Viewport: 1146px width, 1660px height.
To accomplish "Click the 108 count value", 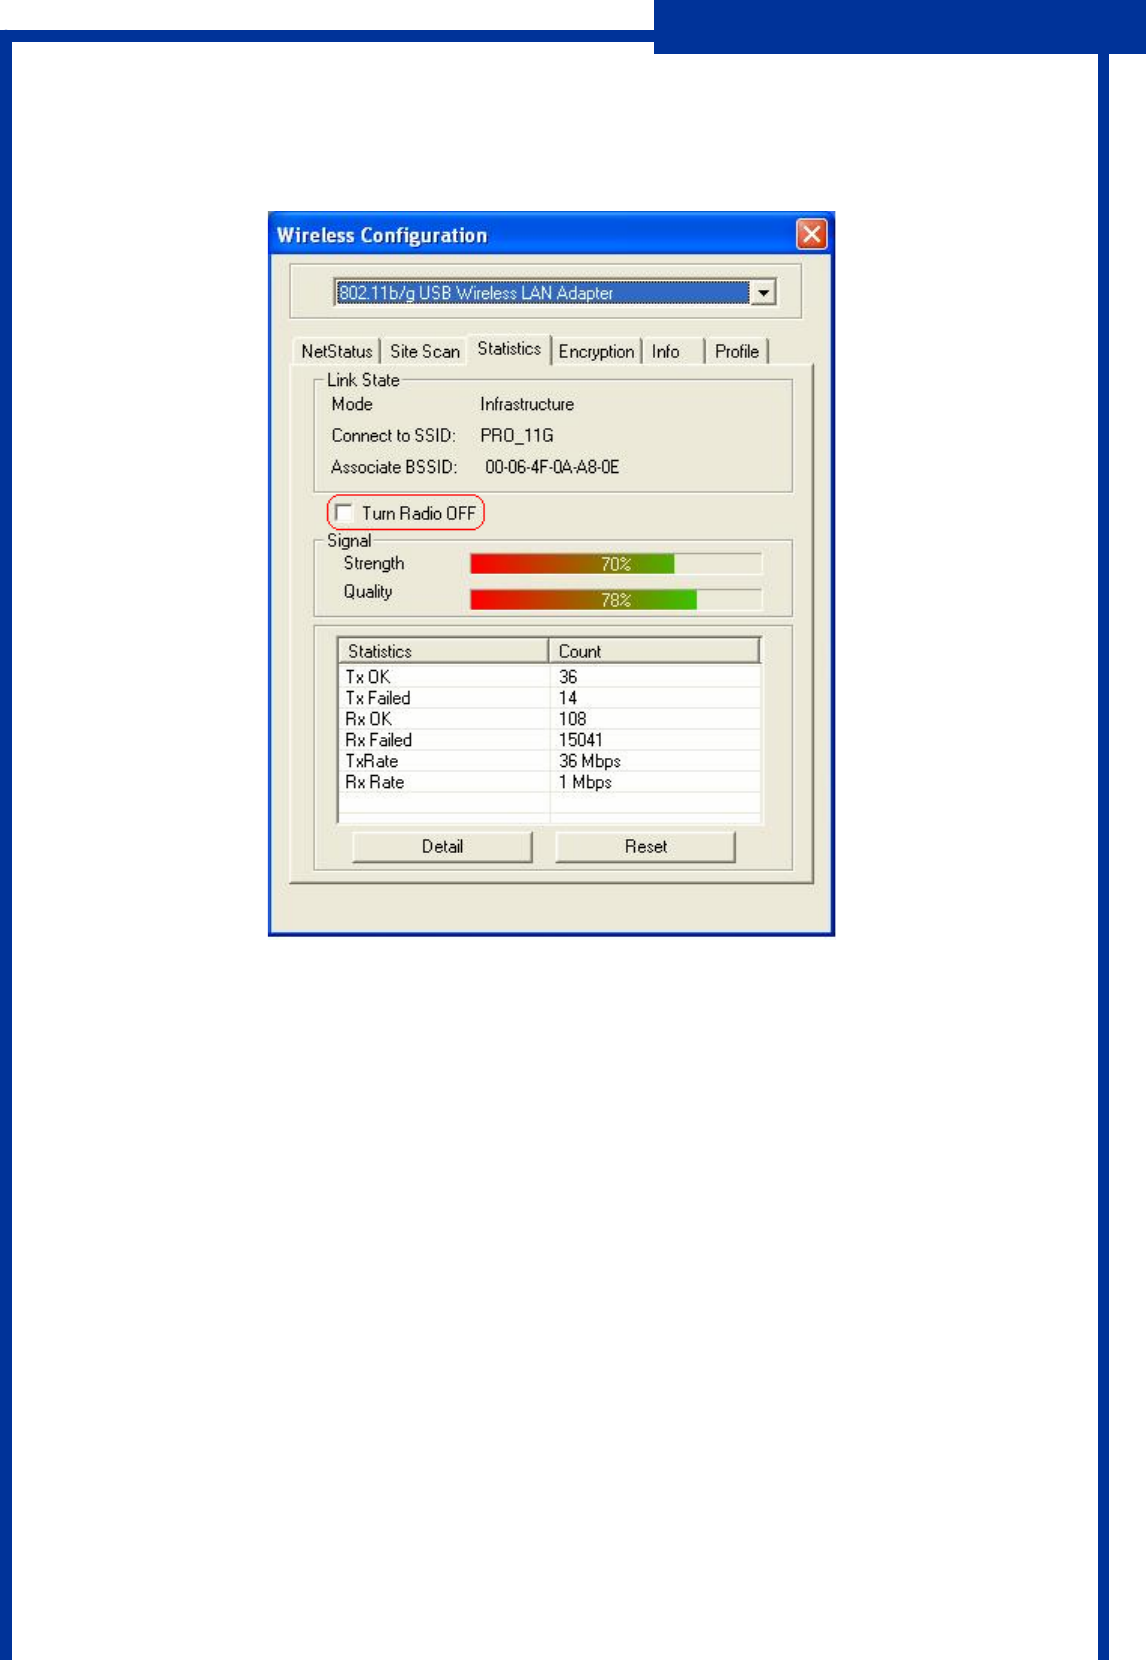I will [572, 719].
